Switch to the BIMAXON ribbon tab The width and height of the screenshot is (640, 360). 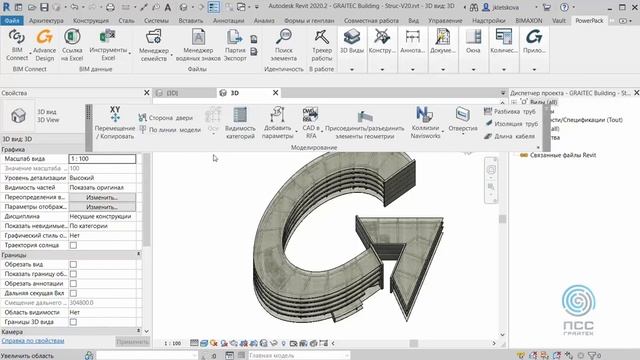point(529,20)
